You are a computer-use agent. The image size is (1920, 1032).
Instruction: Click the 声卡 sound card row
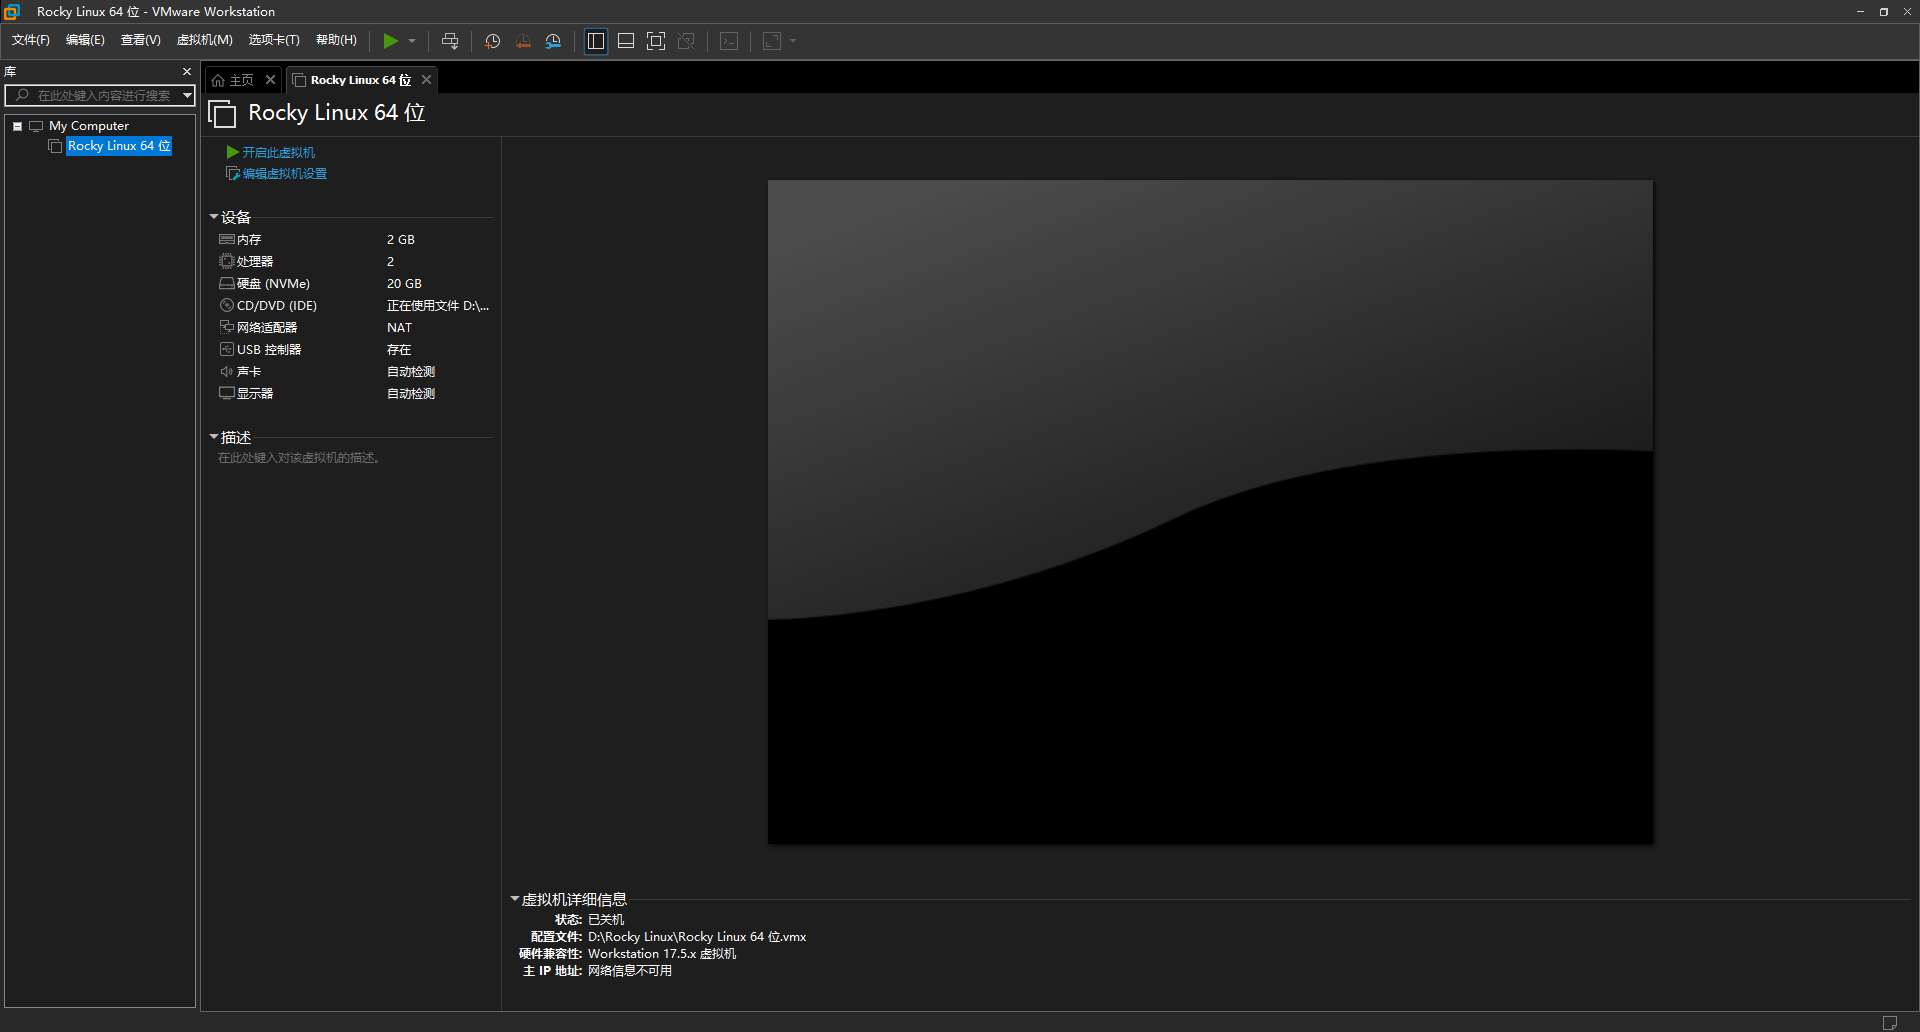pos(354,372)
